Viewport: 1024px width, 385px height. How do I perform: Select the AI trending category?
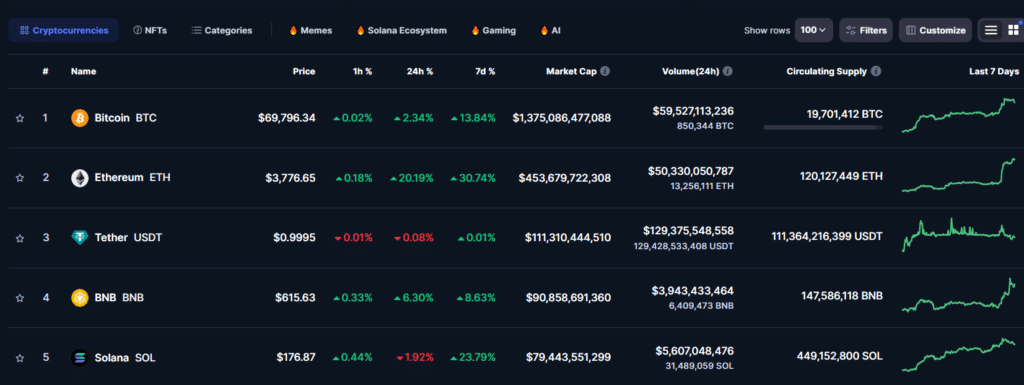click(x=550, y=30)
